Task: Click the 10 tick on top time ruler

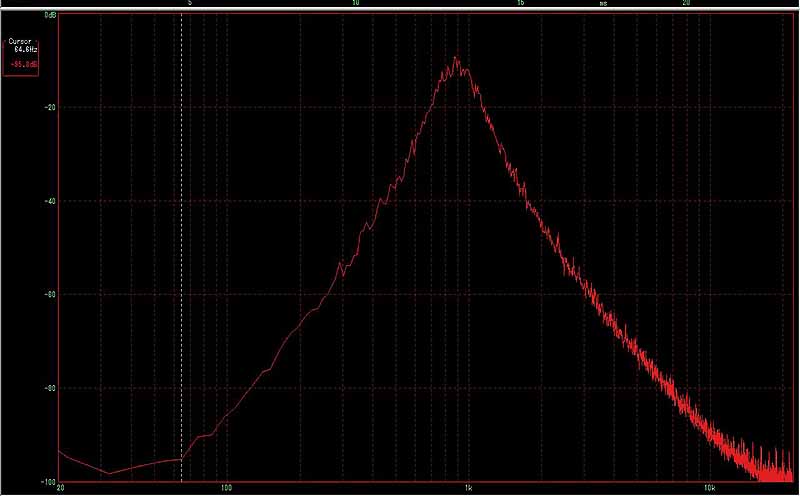Action: [354, 4]
